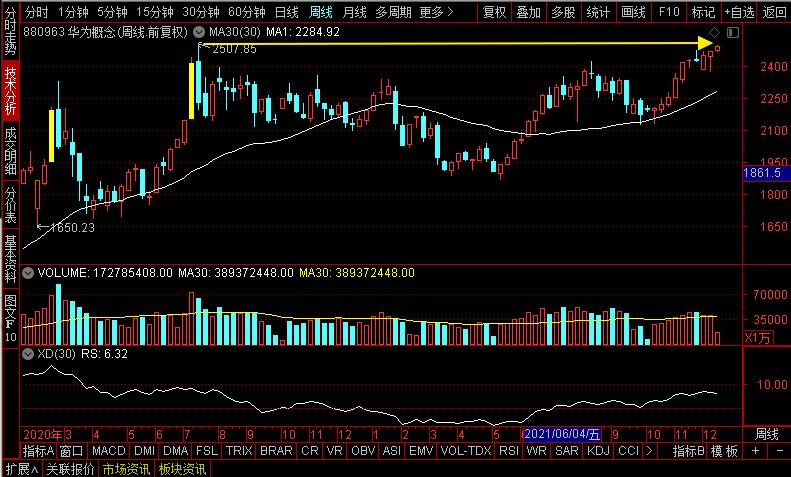Image resolution: width=791 pixels, height=477 pixels.
Task: Open the 多股 view
Action: (x=563, y=12)
